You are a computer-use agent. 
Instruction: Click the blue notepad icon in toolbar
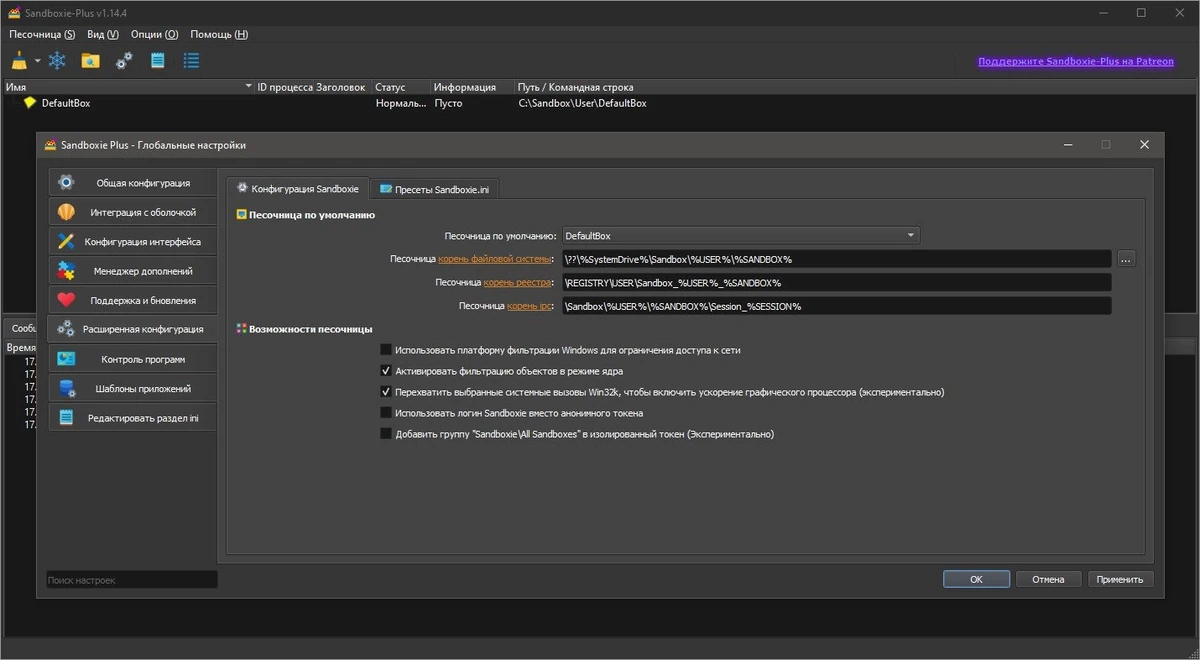click(157, 61)
